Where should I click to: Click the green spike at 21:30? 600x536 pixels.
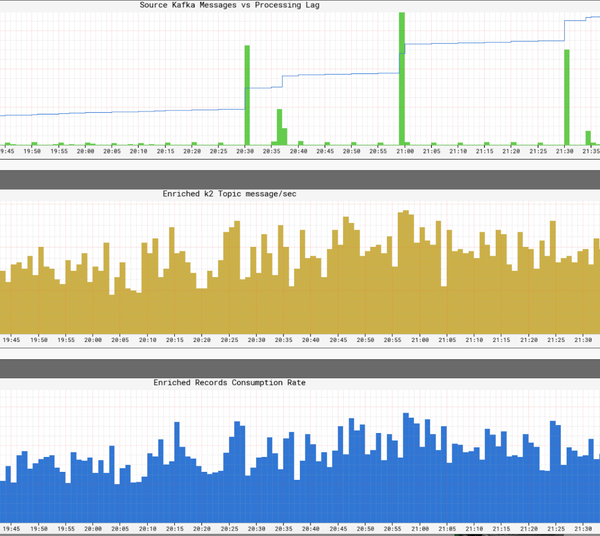(x=567, y=97)
